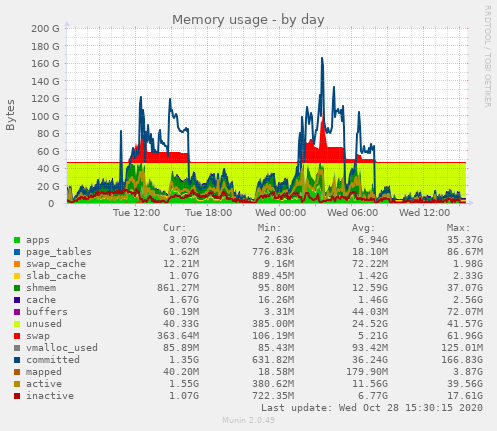Click the Wed 00:00 time axis label
The height and width of the screenshot is (431, 497).
281,213
